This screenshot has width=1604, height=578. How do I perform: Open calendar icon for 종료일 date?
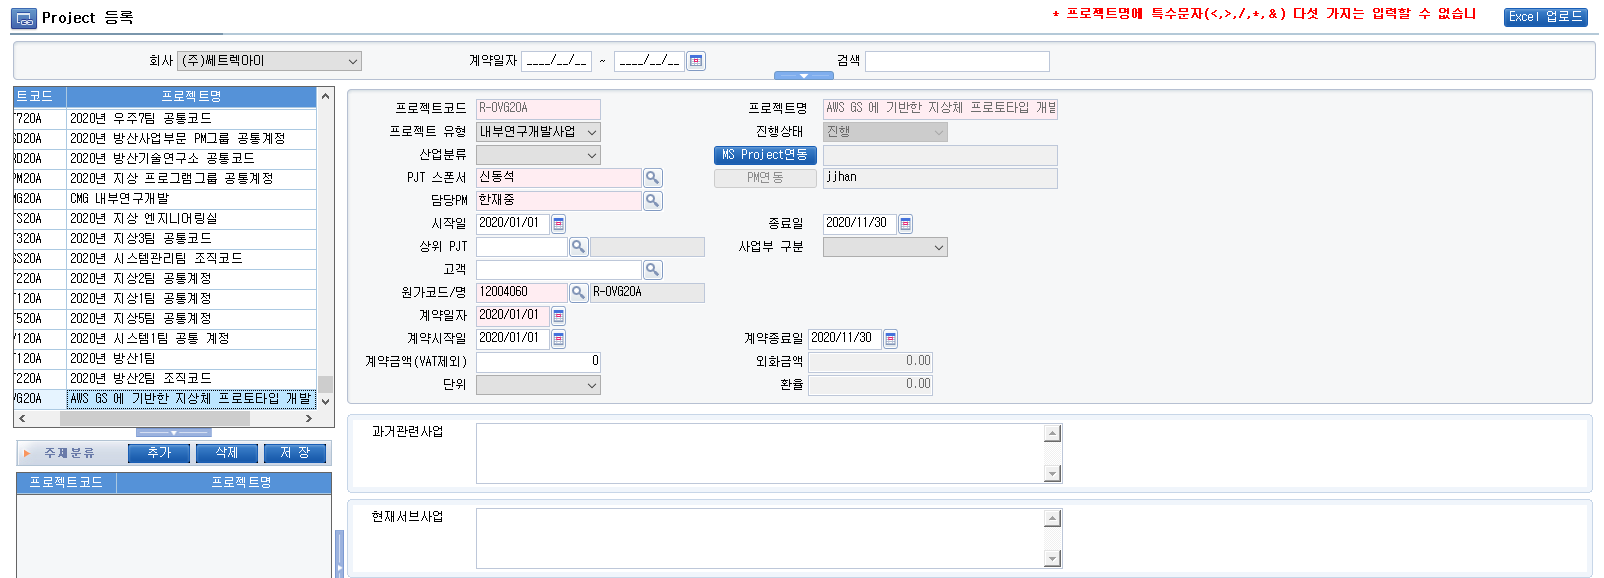[x=906, y=224]
